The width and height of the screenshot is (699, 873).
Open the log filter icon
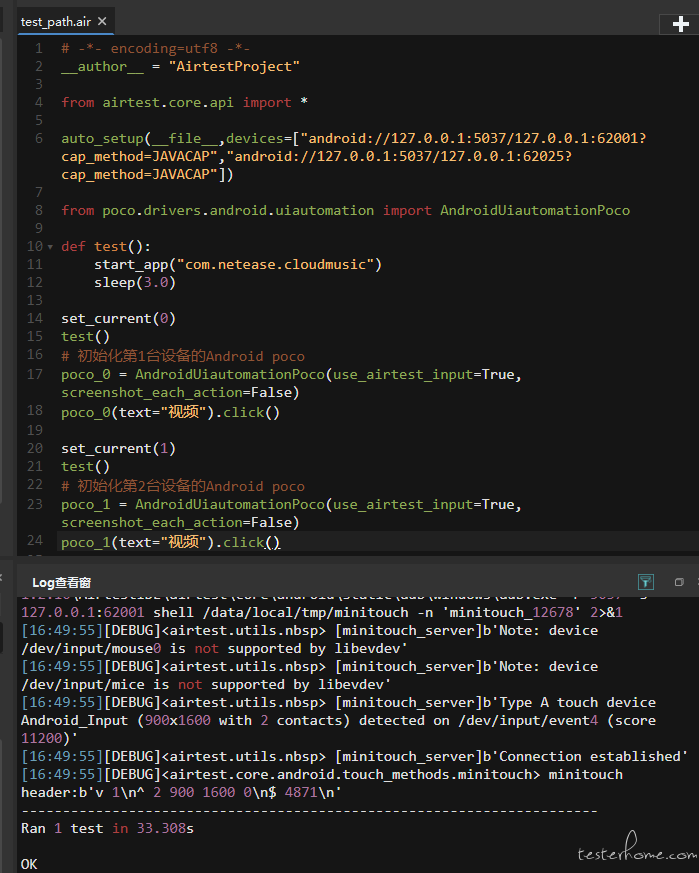(x=646, y=582)
